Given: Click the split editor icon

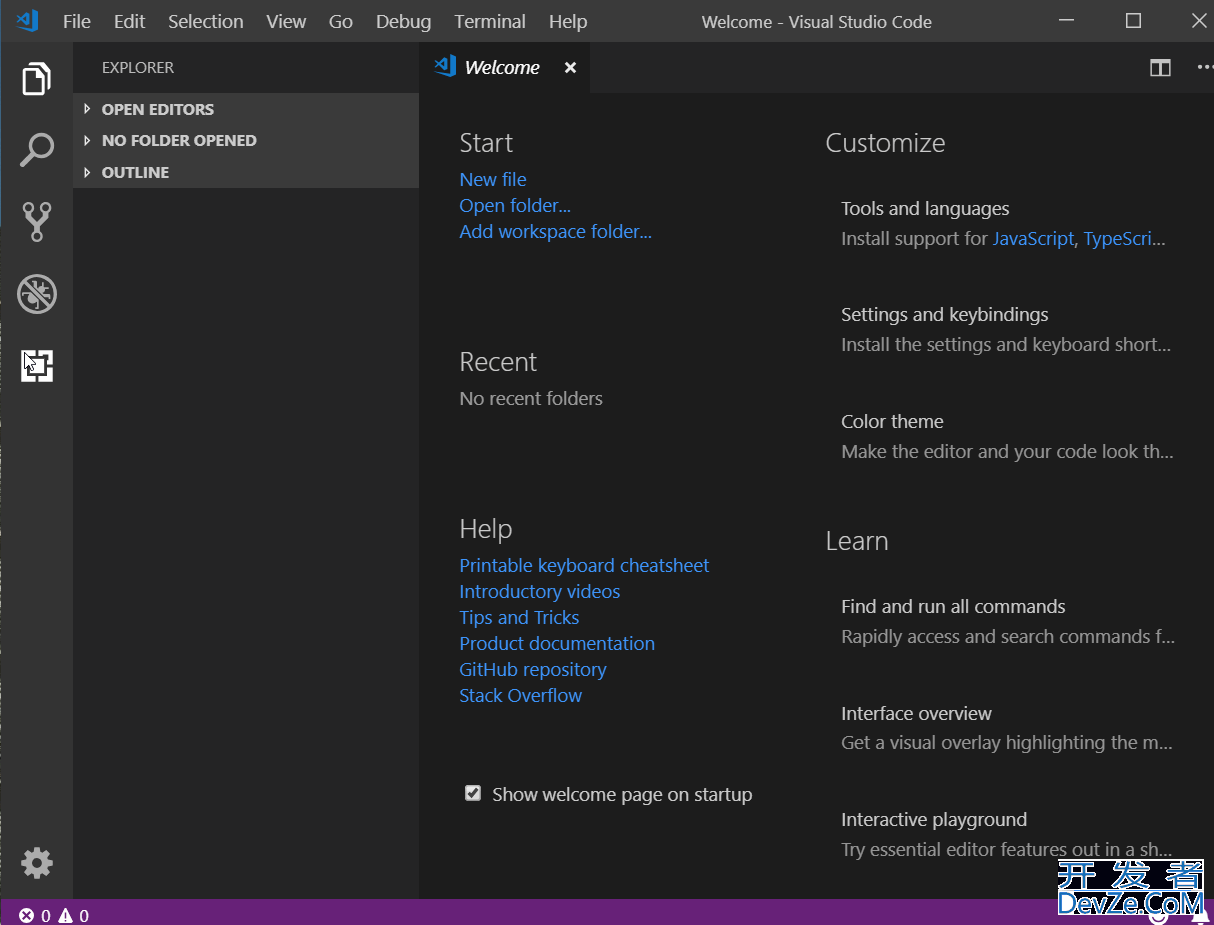Looking at the screenshot, I should (1160, 68).
